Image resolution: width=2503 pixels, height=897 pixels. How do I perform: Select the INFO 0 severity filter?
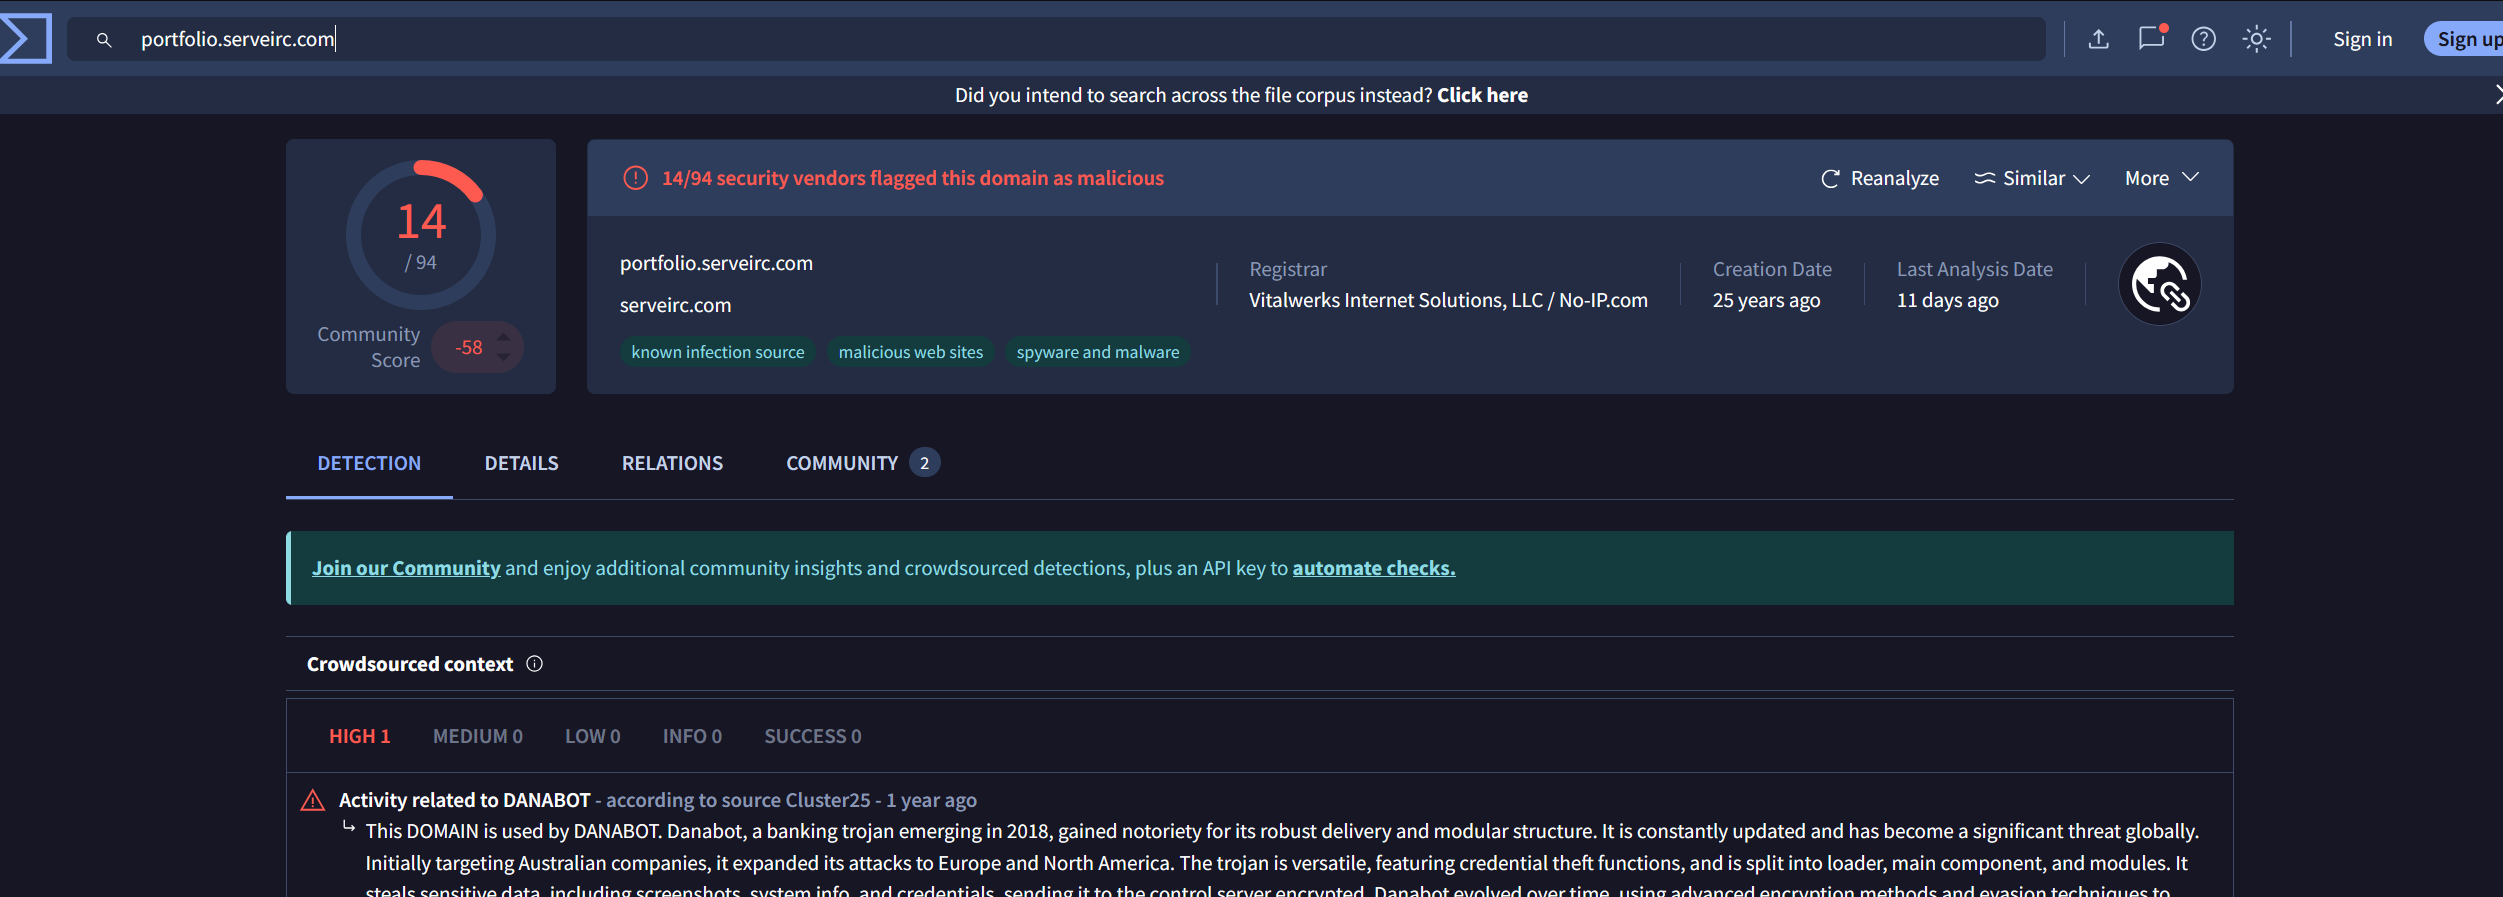click(x=692, y=736)
